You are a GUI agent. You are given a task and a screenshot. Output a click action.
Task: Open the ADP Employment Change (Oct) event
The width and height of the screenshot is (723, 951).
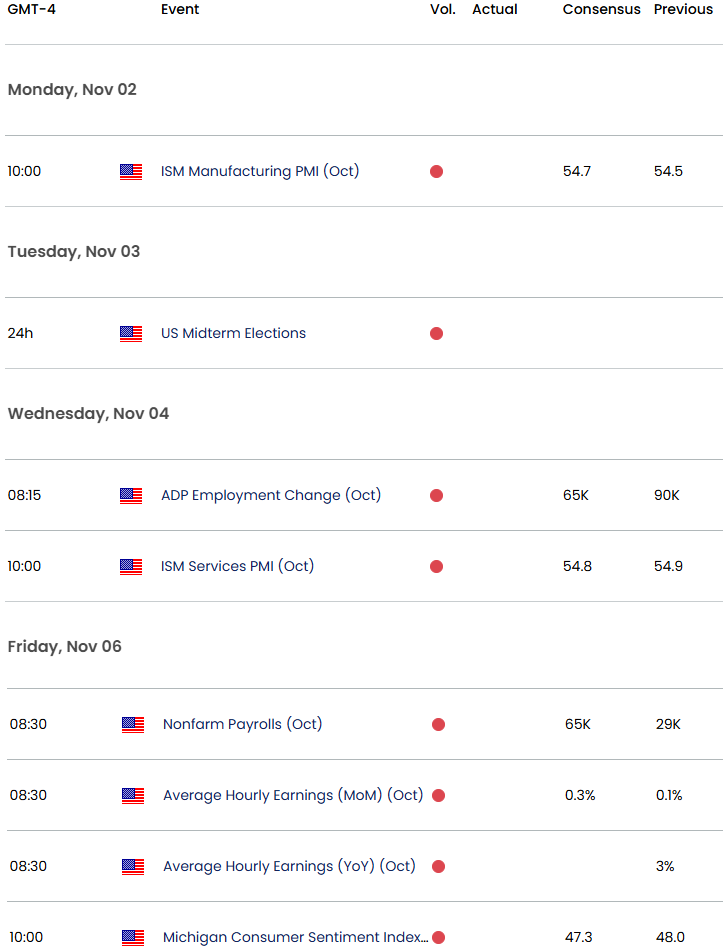(271, 495)
